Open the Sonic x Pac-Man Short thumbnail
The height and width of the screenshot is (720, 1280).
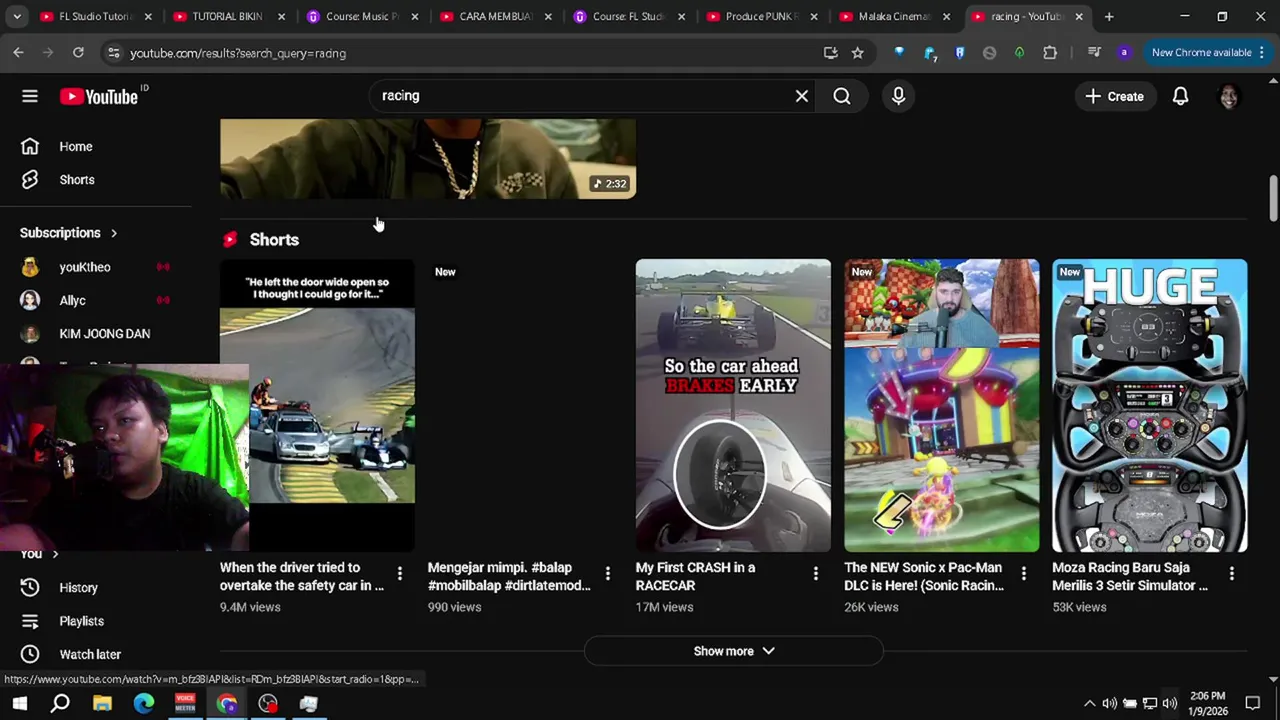click(x=941, y=405)
